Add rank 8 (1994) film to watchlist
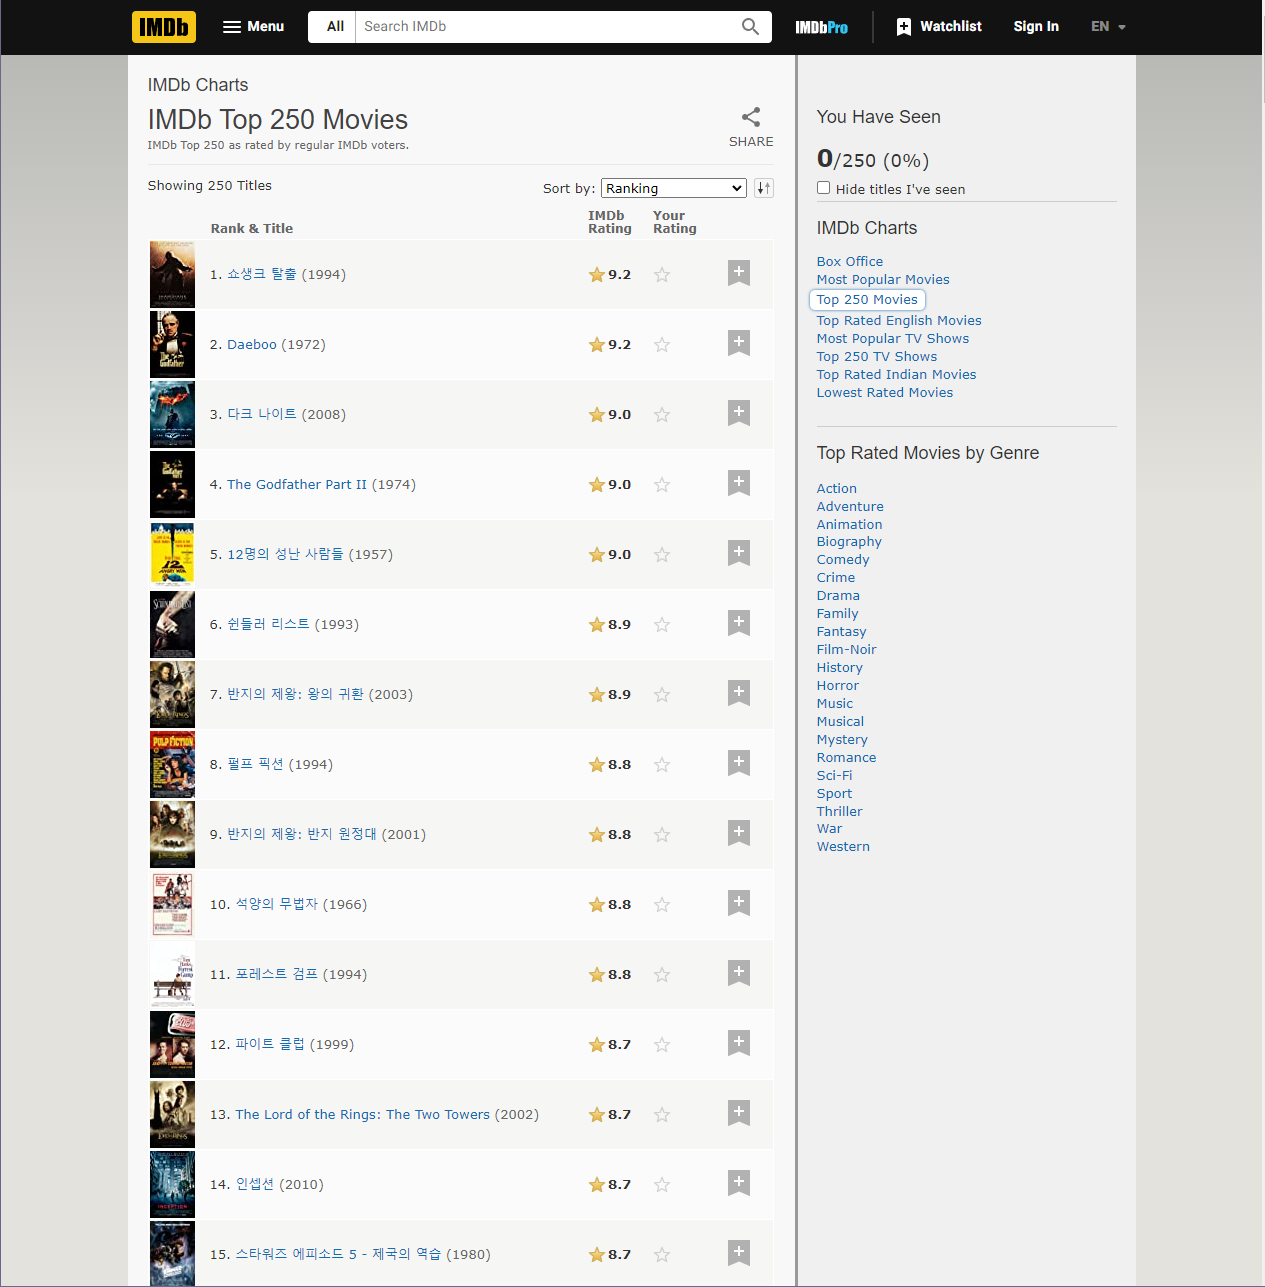 click(739, 763)
